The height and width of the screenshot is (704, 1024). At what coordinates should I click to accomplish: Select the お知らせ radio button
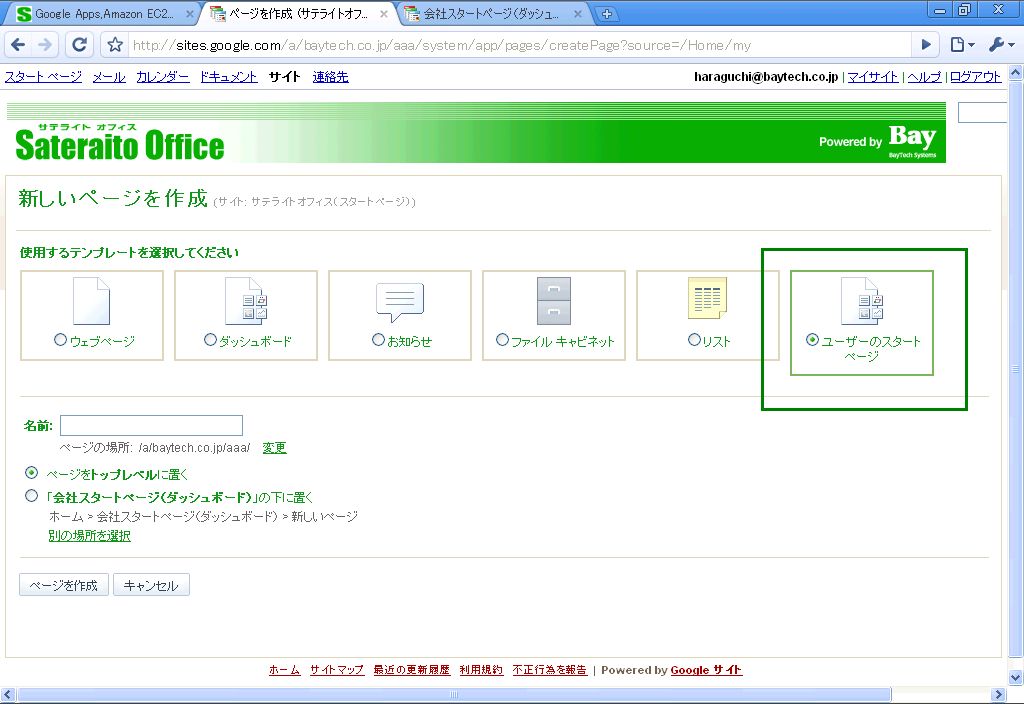click(x=378, y=340)
